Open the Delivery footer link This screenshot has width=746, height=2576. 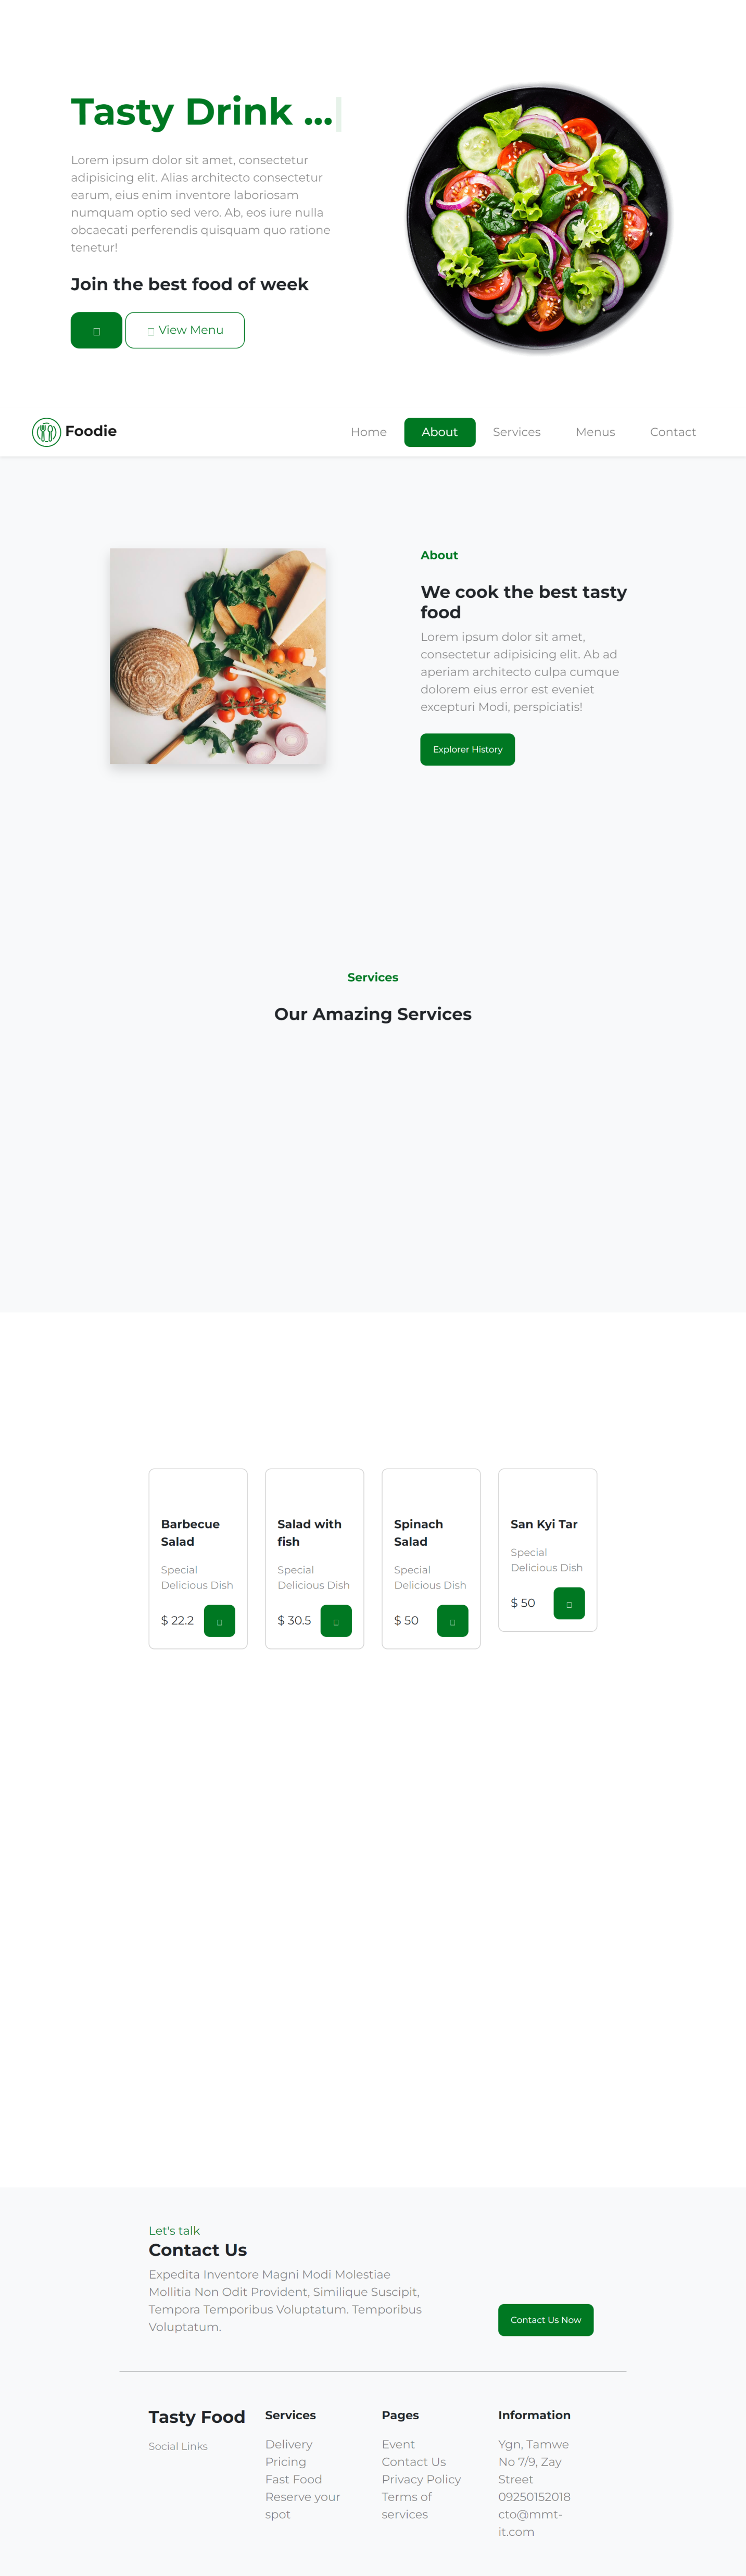[289, 2444]
